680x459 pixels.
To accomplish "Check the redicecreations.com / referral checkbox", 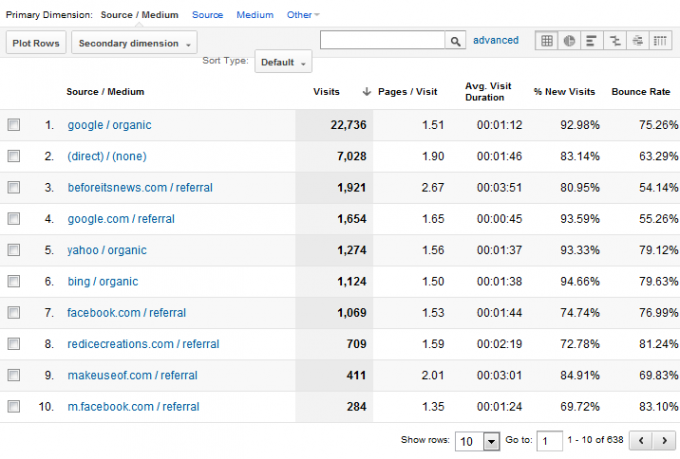I will click(14, 344).
